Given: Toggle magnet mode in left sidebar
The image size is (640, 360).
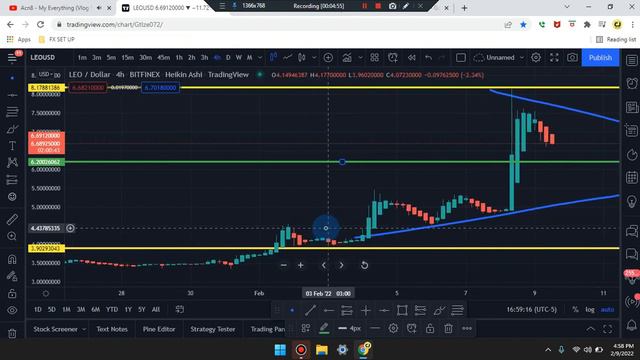Looking at the screenshot, I should click(x=12, y=259).
